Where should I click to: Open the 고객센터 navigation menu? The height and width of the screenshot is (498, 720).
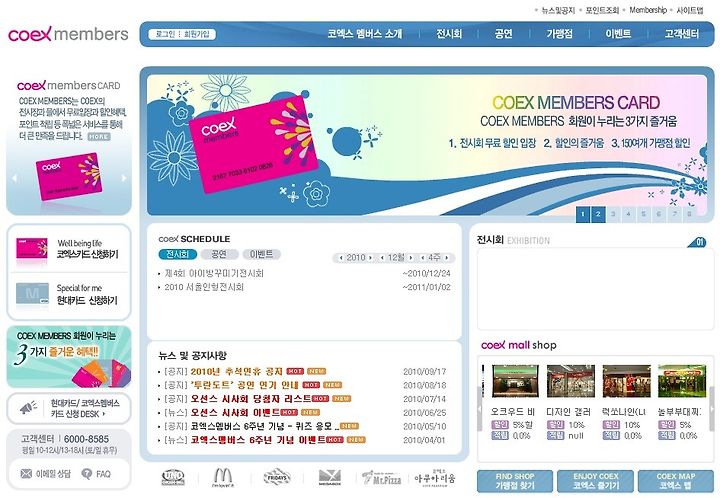tap(682, 34)
